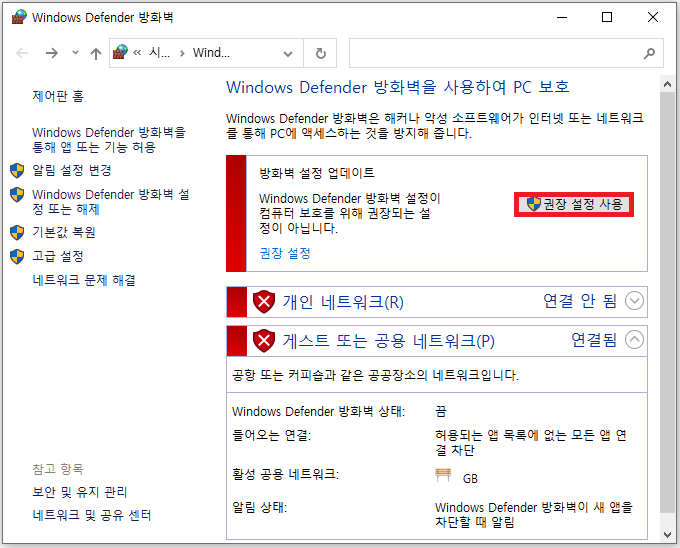Click the bench network icon beside GB
Viewport: 680px width, 548px height.
click(443, 475)
